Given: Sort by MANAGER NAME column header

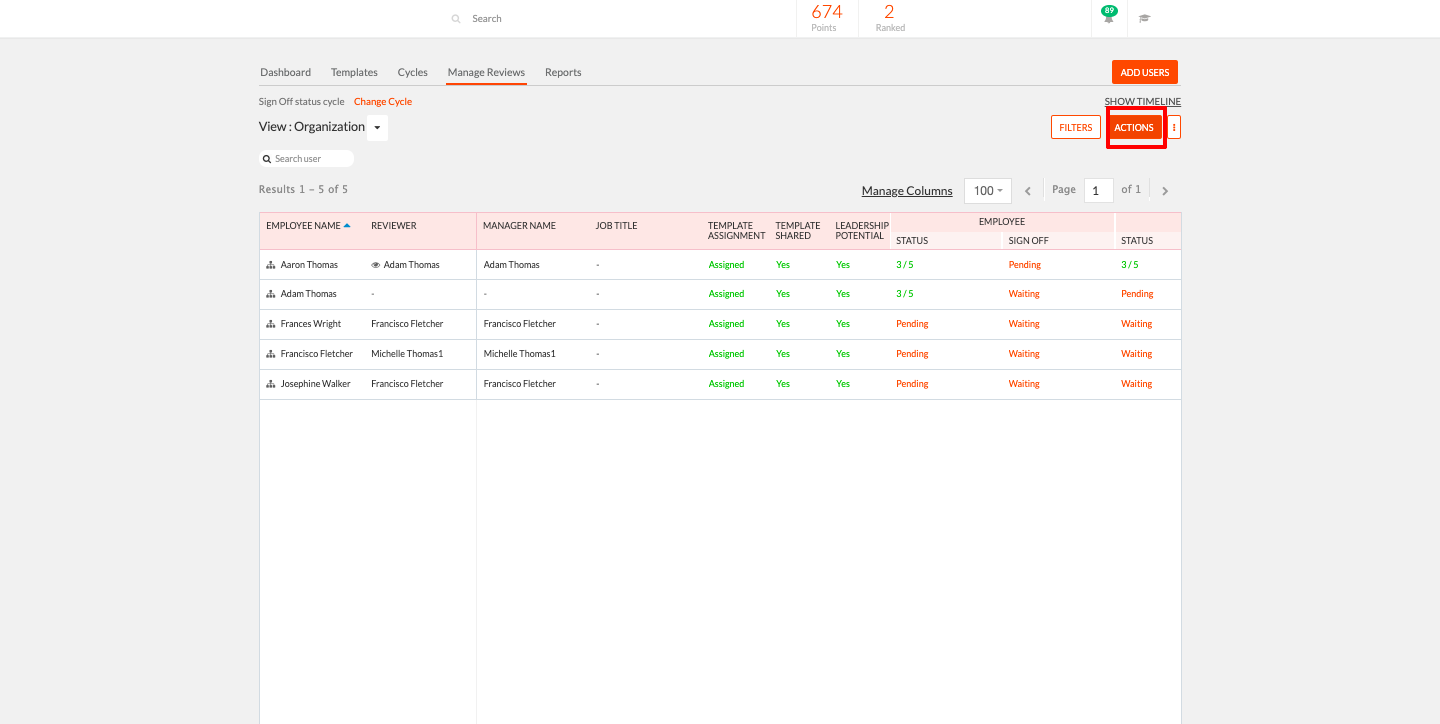Looking at the screenshot, I should (x=519, y=226).
